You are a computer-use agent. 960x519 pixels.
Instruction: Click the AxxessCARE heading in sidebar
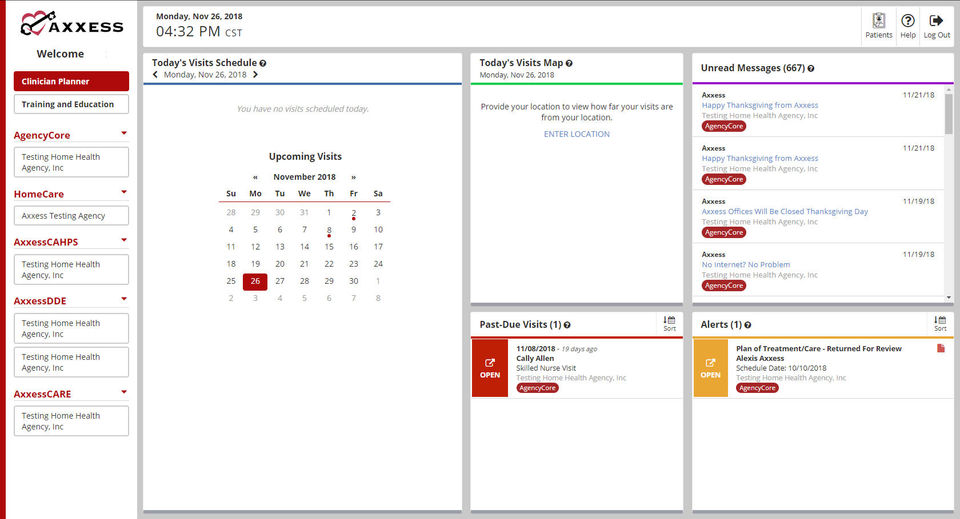[42, 394]
